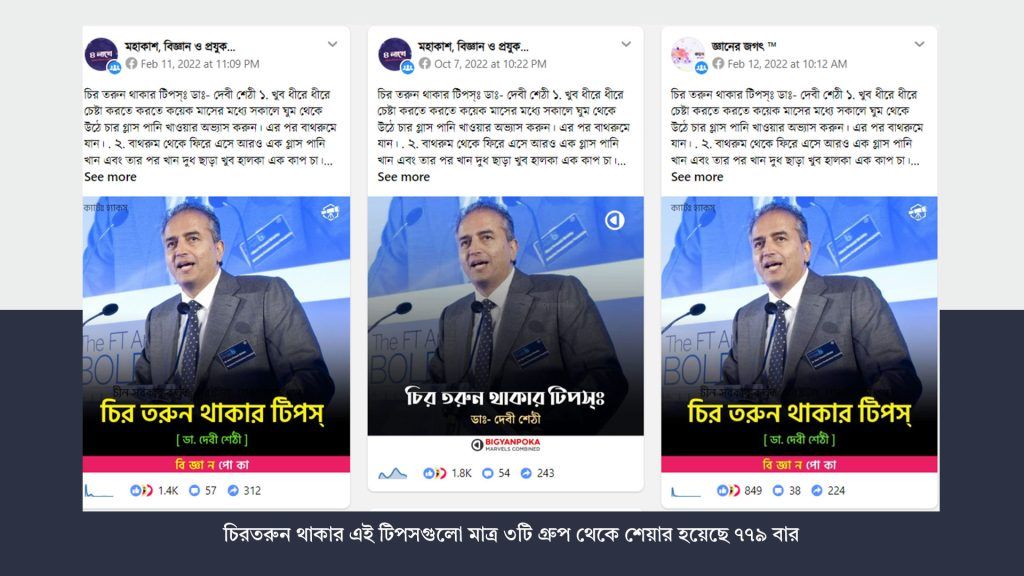Screen dimensions: 1024x576
Task: Open options chevron on Feb 11 post
Action: click(x=332, y=44)
